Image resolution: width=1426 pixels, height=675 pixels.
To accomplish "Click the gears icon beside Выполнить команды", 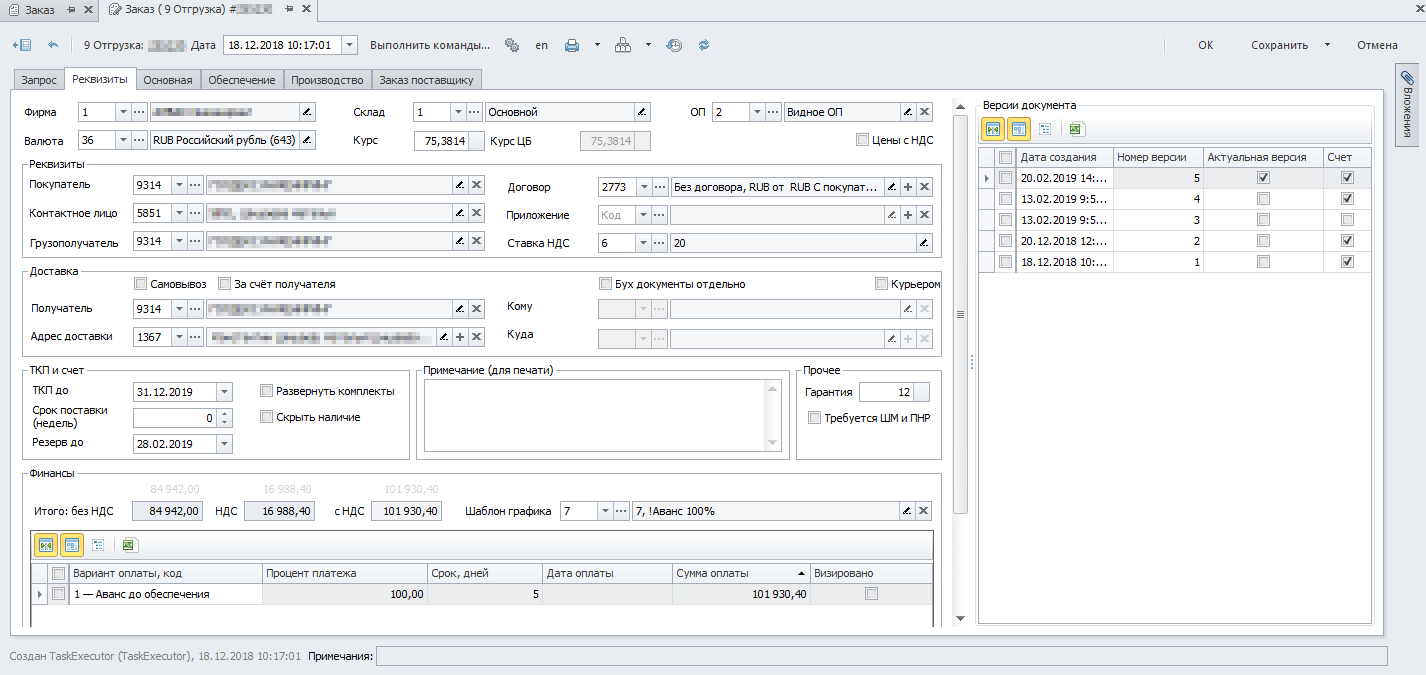I will tap(512, 45).
